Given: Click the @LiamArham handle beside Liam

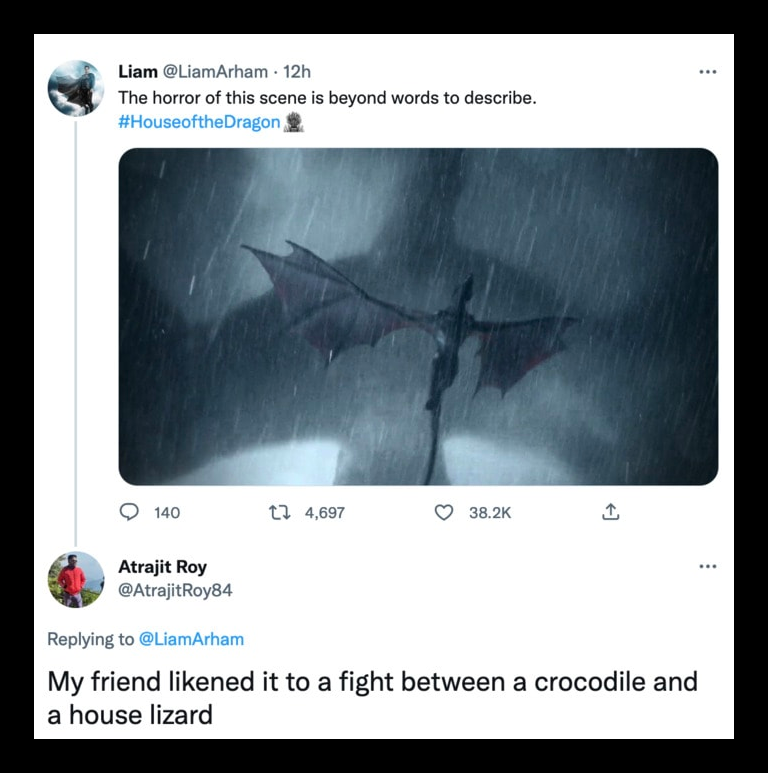Looking at the screenshot, I should [215, 72].
